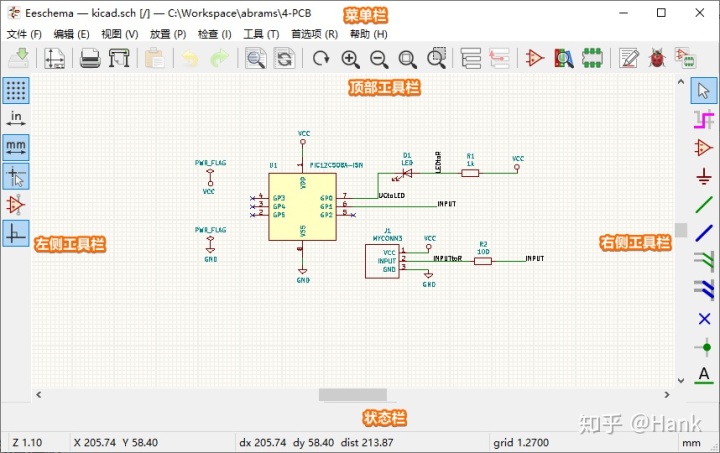Image resolution: width=720 pixels, height=453 pixels.
Task: Click the R1 resistor symbol
Action: click(470, 173)
